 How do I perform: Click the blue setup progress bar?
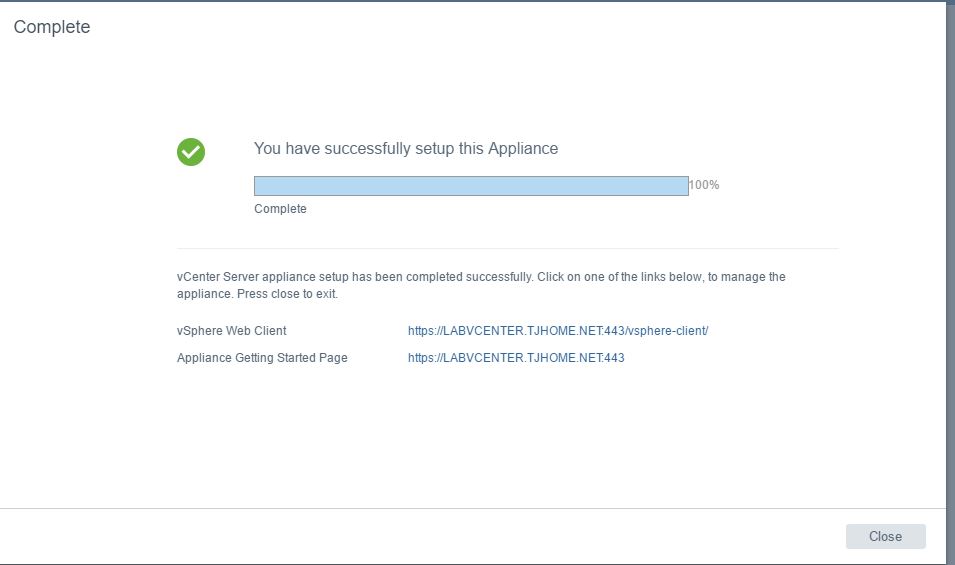click(x=471, y=186)
